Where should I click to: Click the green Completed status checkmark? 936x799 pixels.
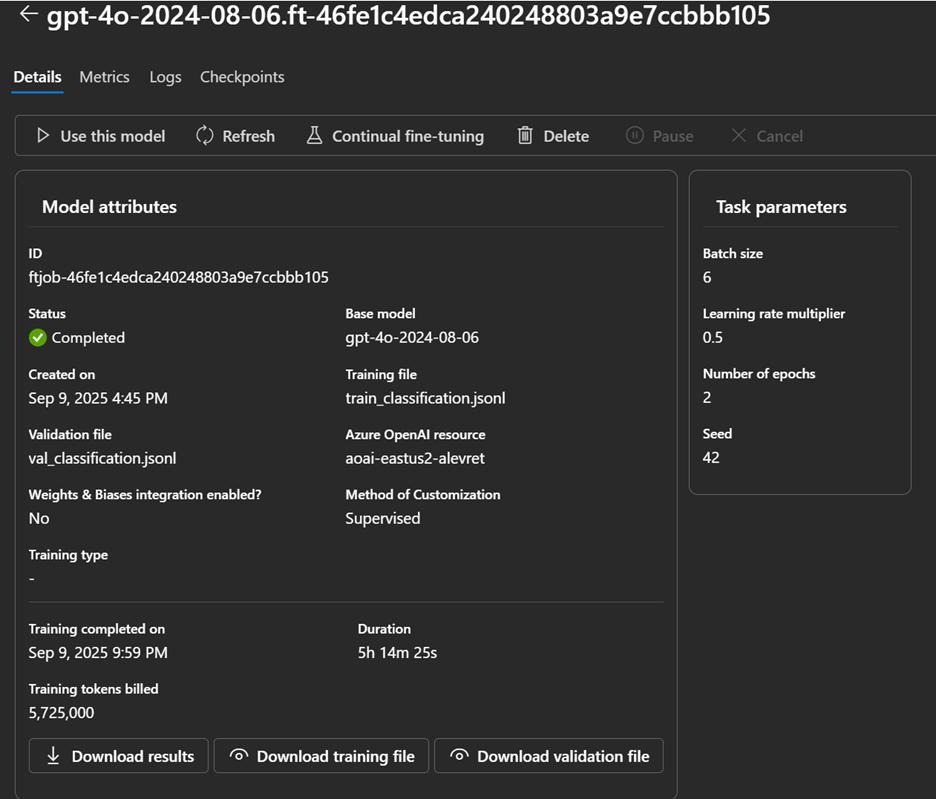(x=38, y=338)
